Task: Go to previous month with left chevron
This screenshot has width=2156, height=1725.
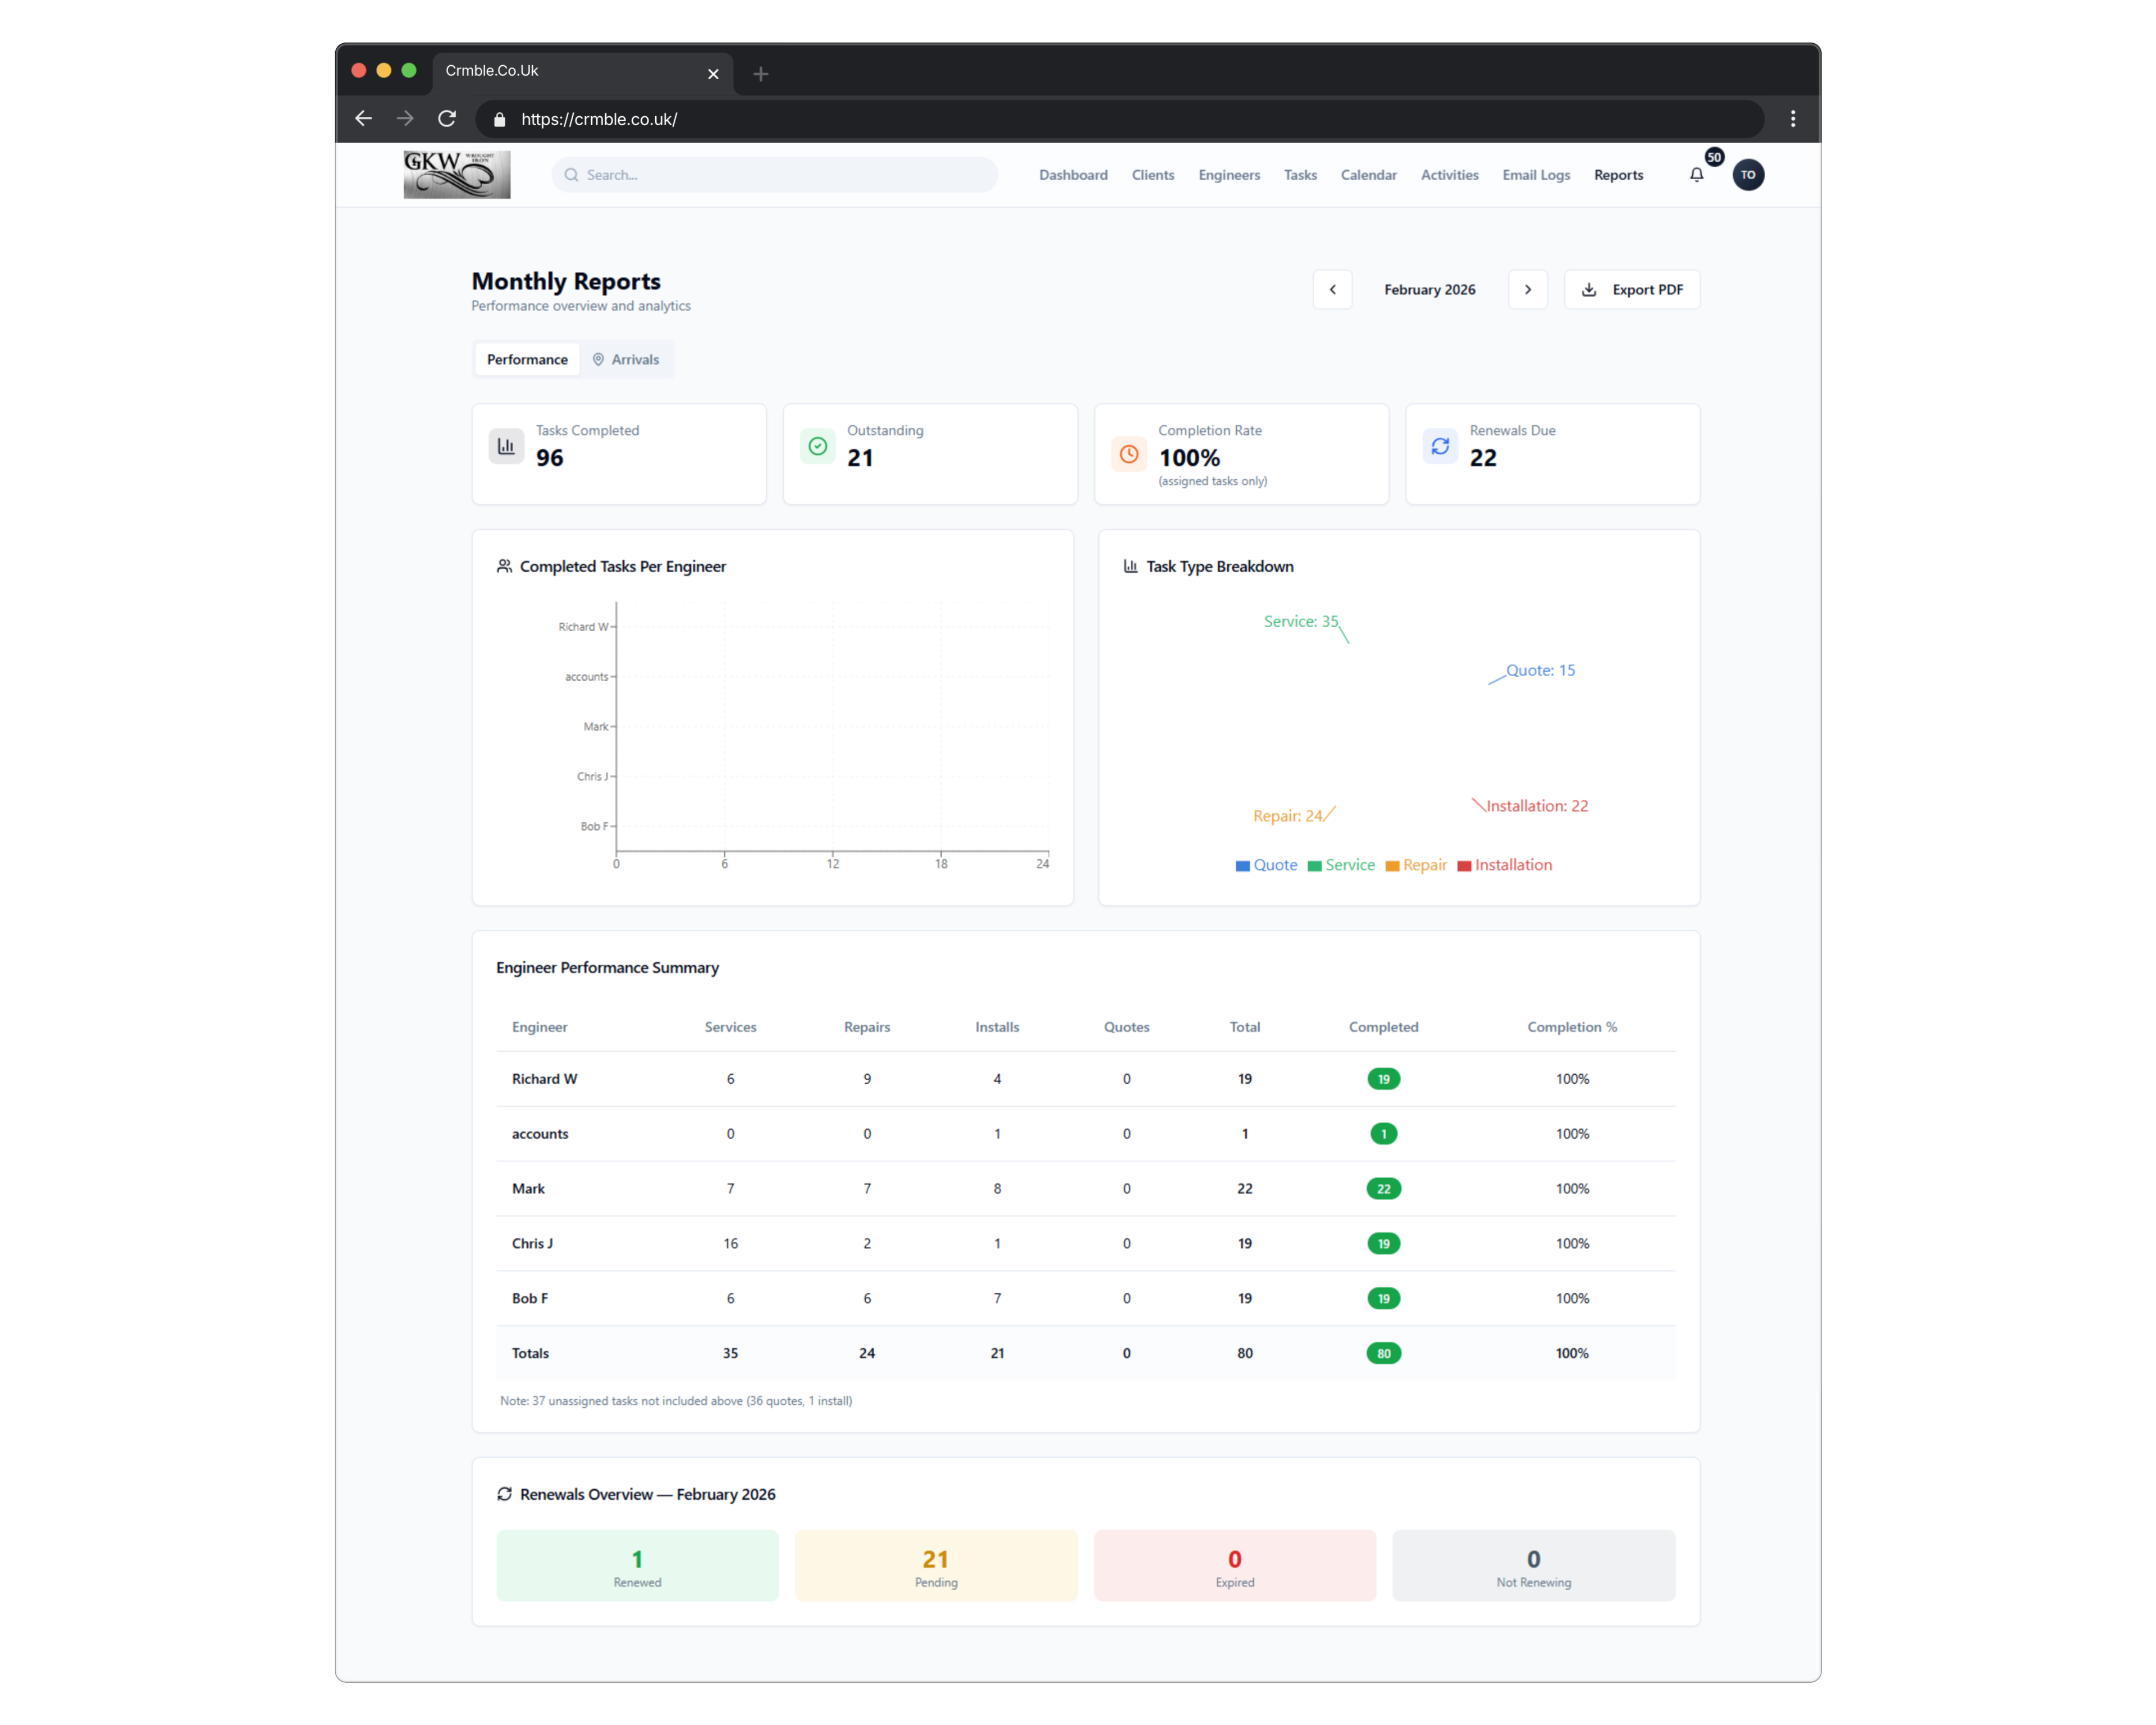Action: pos(1332,290)
